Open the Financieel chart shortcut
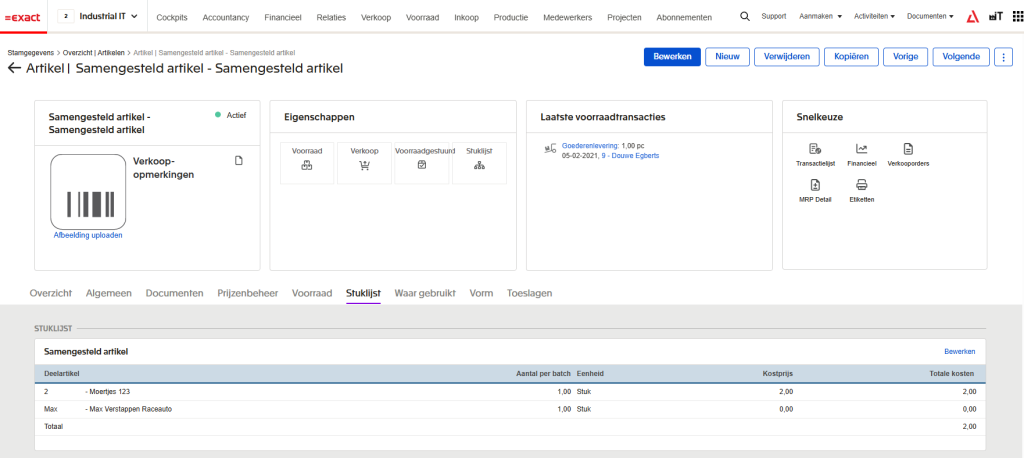1024x458 pixels. pyautogui.click(x=861, y=149)
